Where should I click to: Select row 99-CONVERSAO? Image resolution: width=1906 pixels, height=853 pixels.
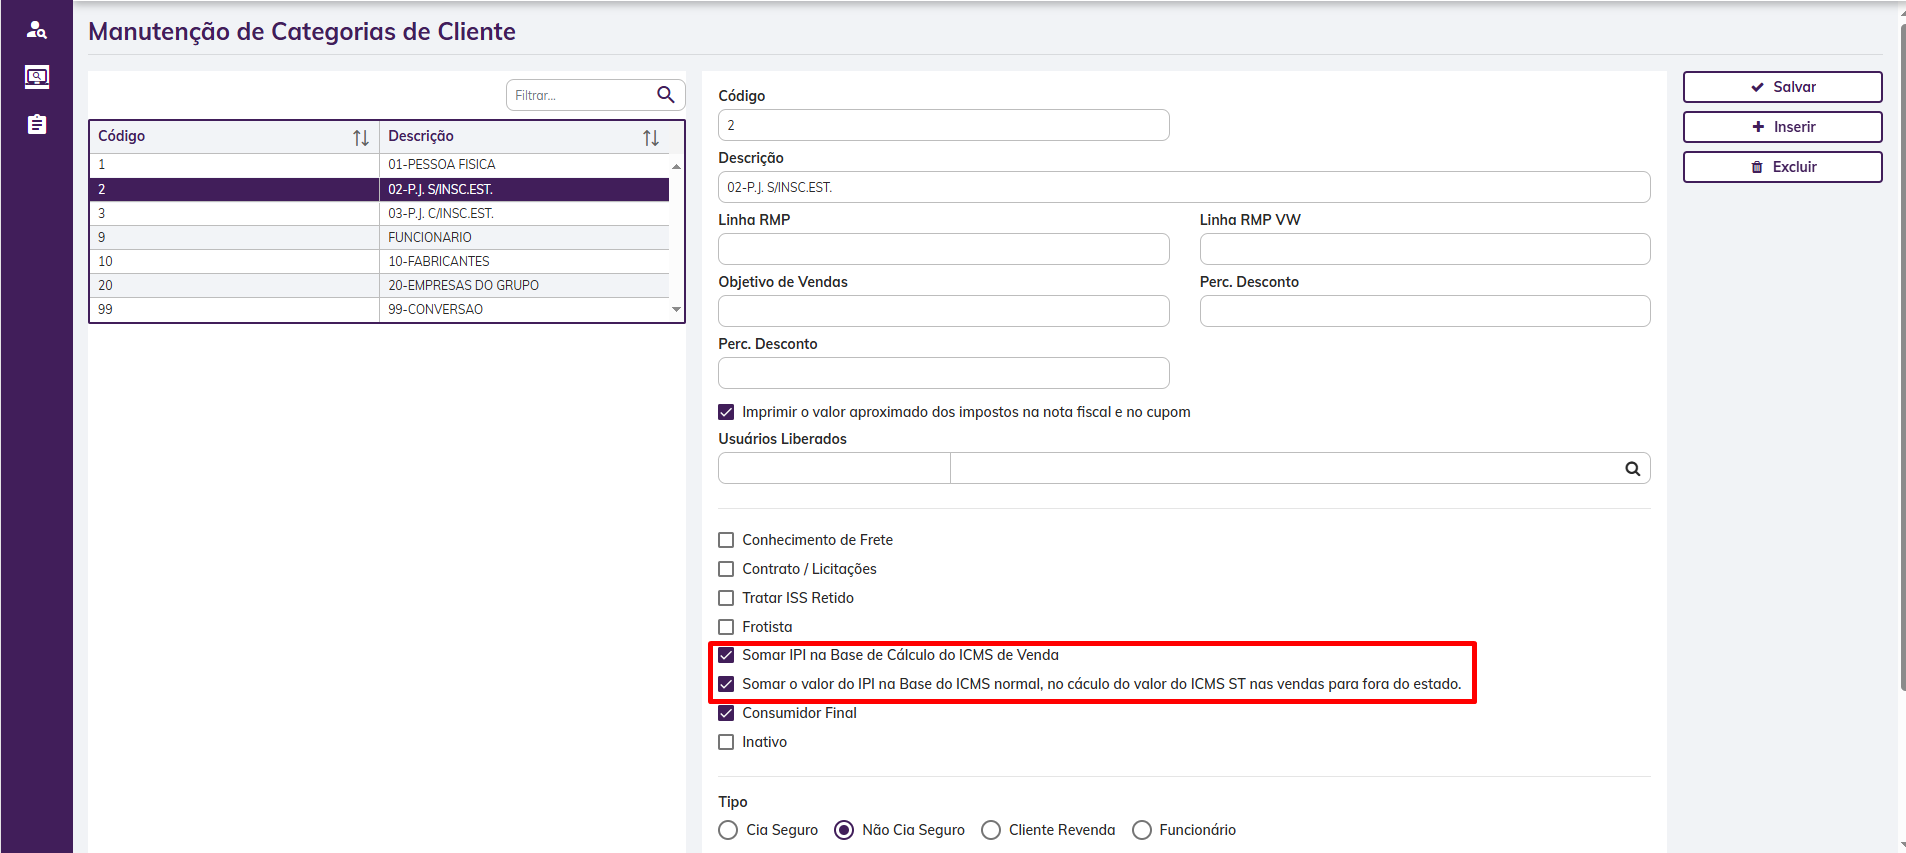380,309
